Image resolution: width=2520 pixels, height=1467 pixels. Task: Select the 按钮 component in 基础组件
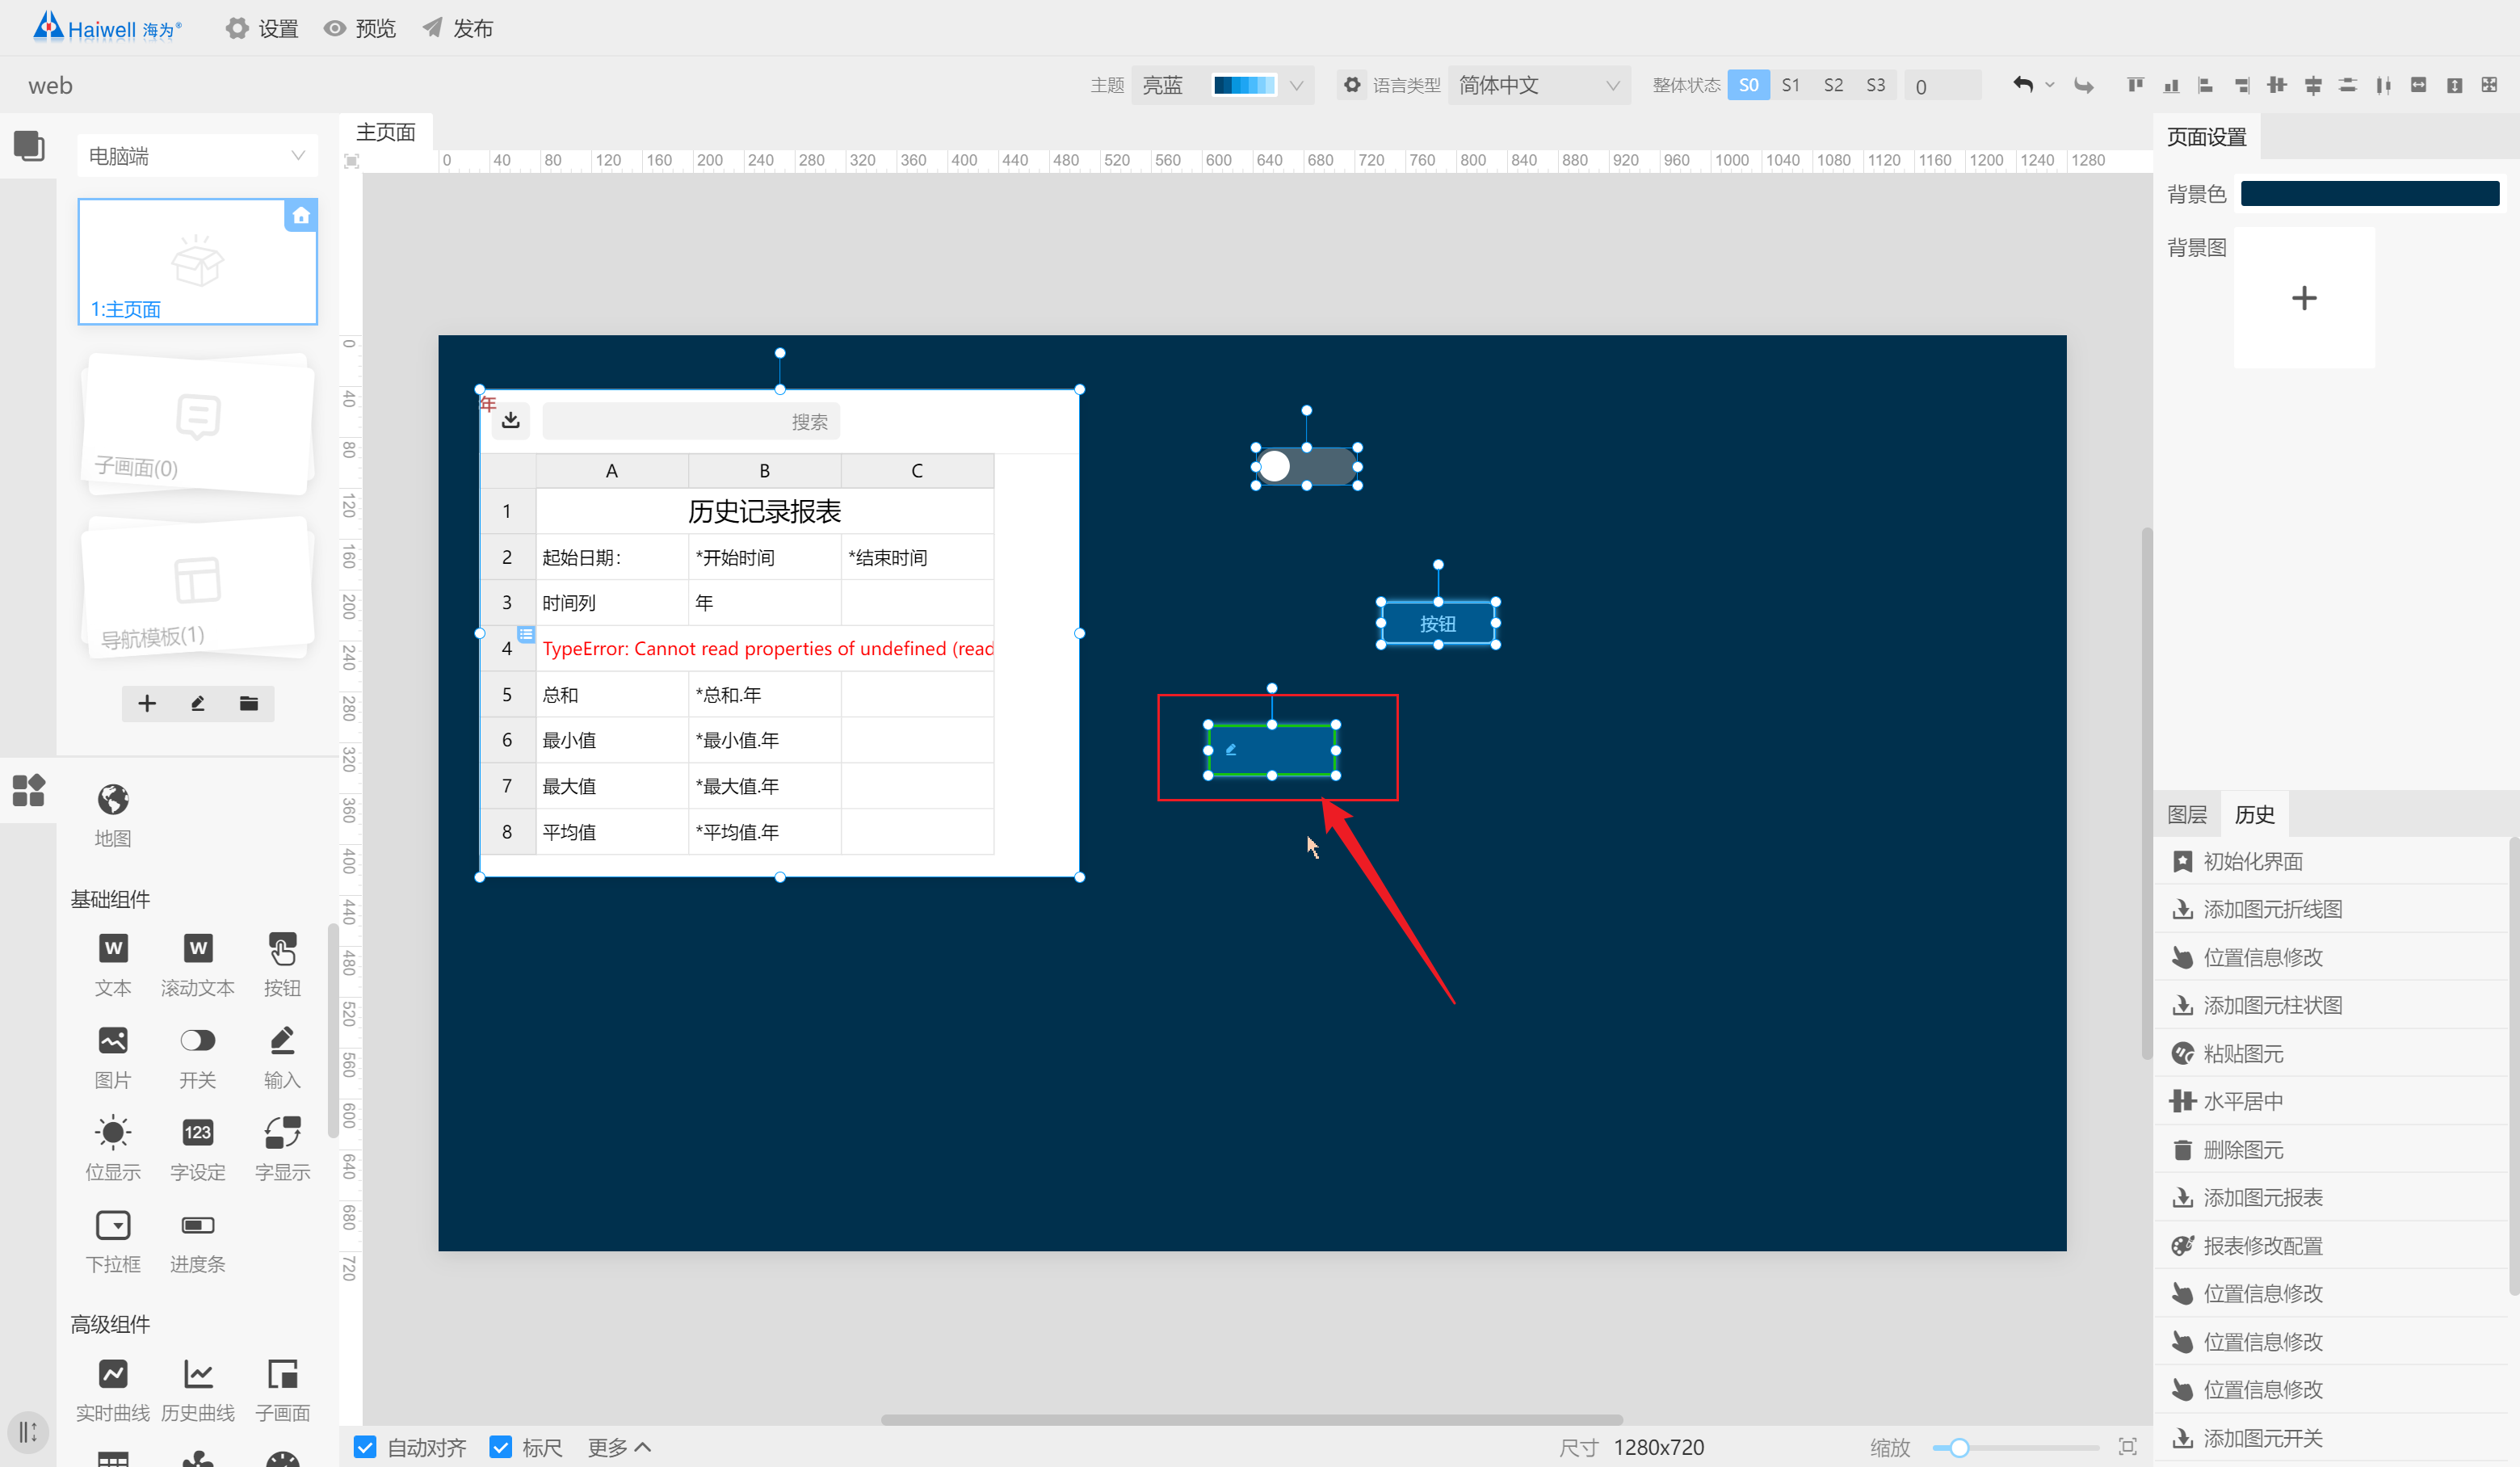(x=282, y=964)
